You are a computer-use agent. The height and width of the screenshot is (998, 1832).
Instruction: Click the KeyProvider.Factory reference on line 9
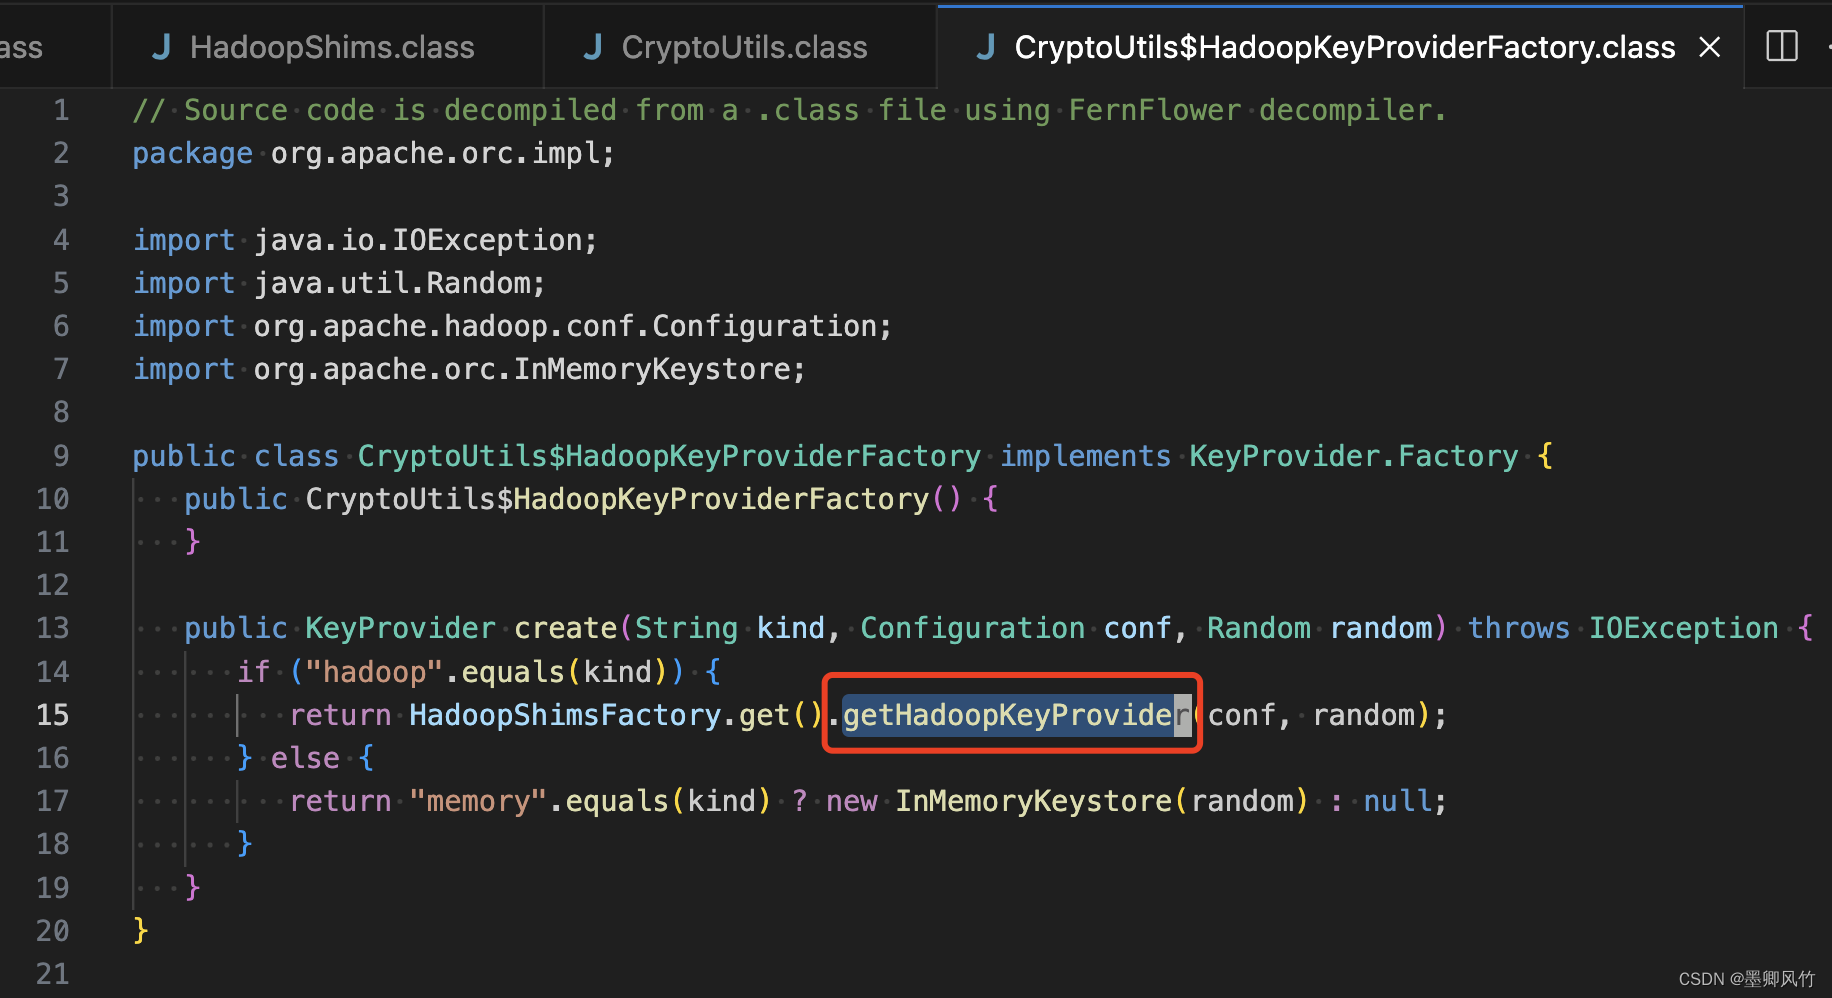click(x=1354, y=455)
